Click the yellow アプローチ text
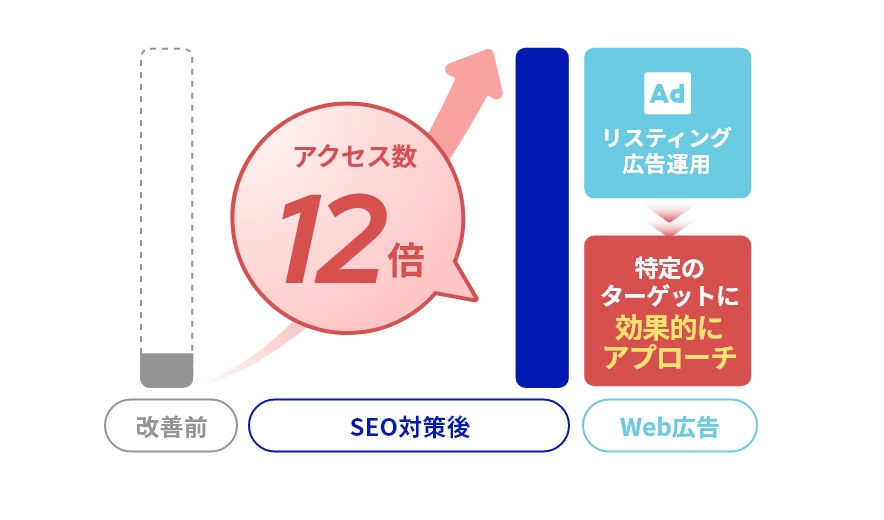 pyautogui.click(x=670, y=357)
